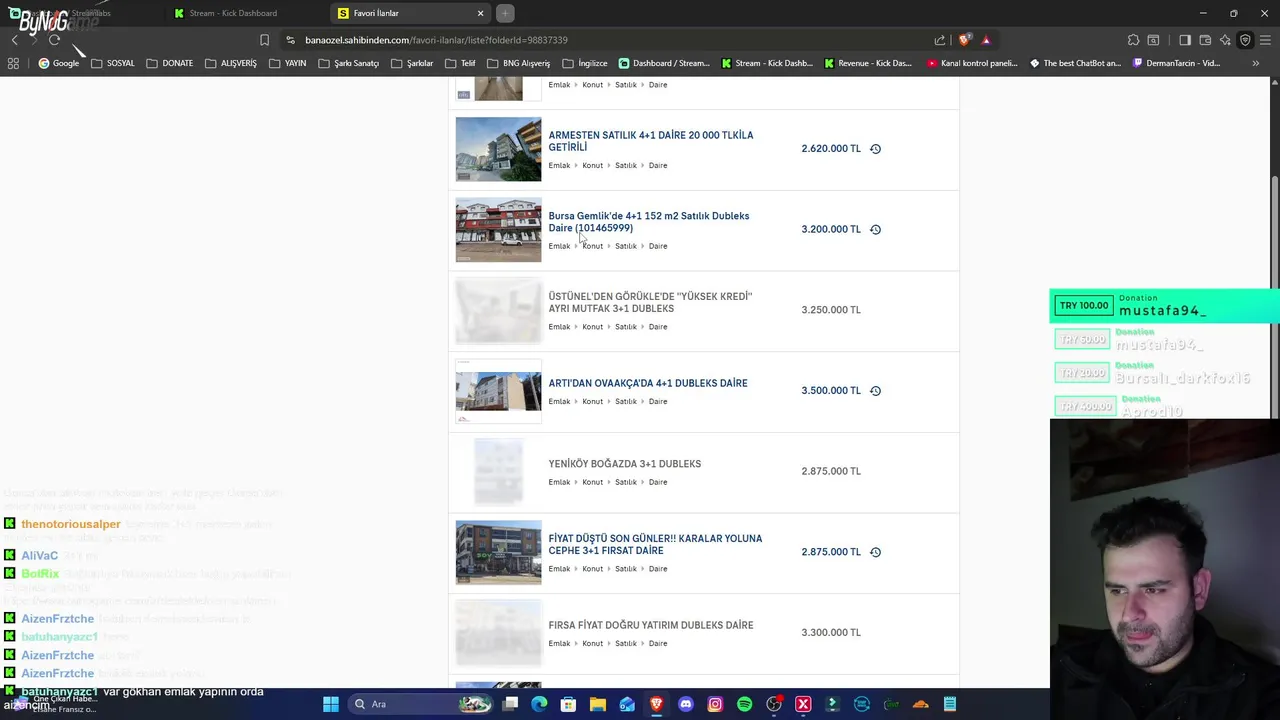Open the Windows Start menu
1280x720 pixels.
pos(331,704)
